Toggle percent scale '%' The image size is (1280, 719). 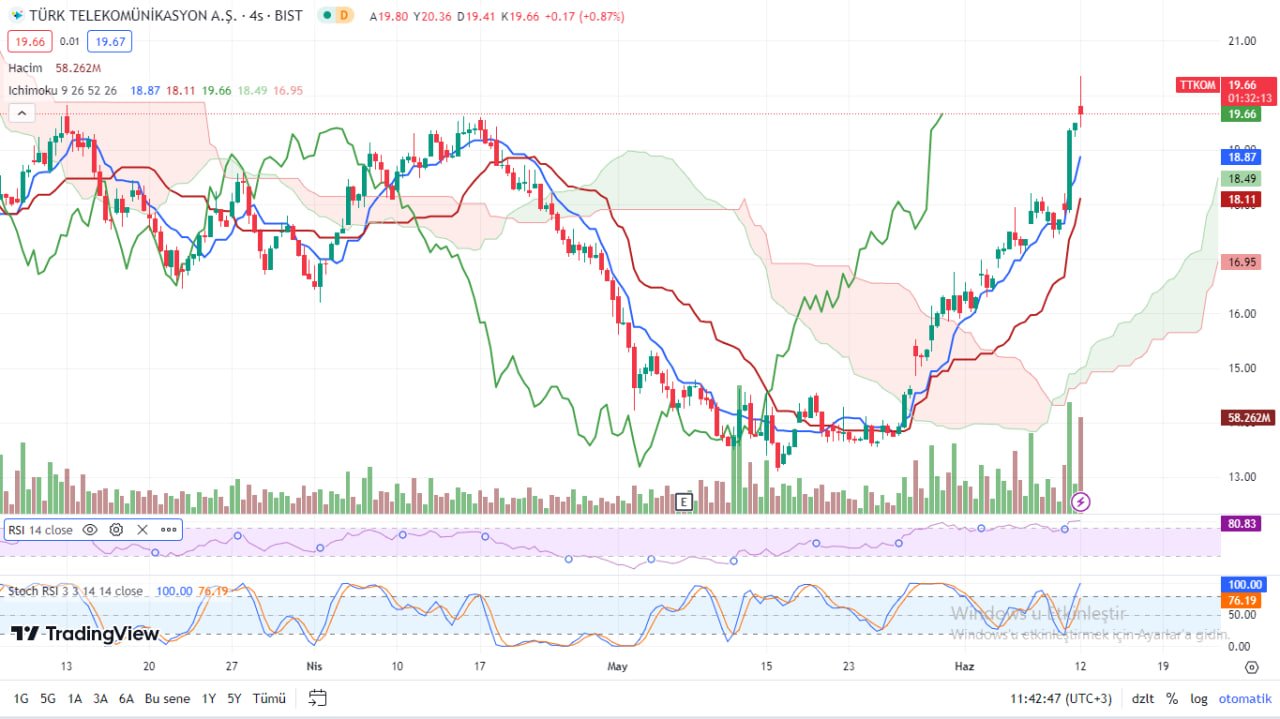[1172, 699]
